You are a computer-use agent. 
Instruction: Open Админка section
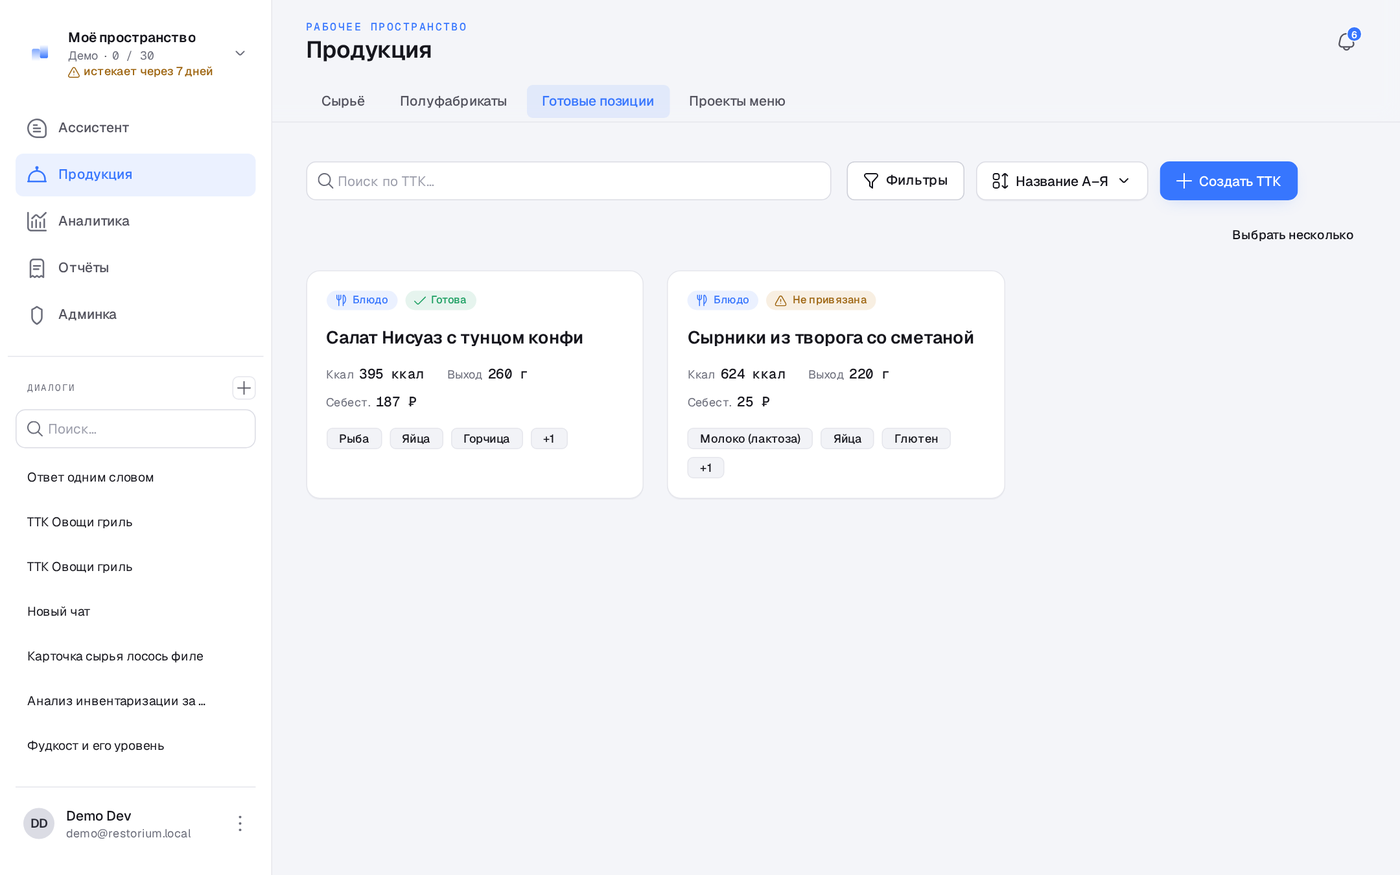click(x=136, y=315)
